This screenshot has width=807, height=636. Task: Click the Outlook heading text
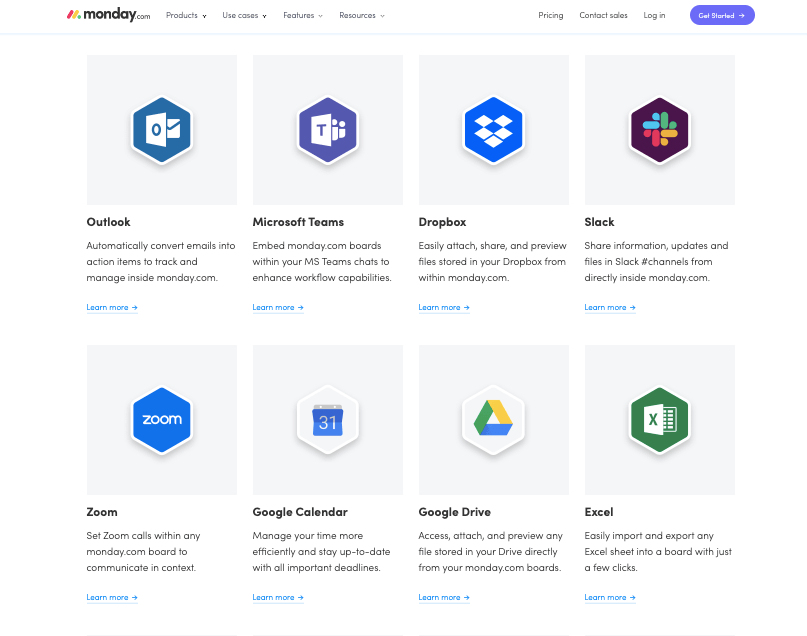[108, 222]
